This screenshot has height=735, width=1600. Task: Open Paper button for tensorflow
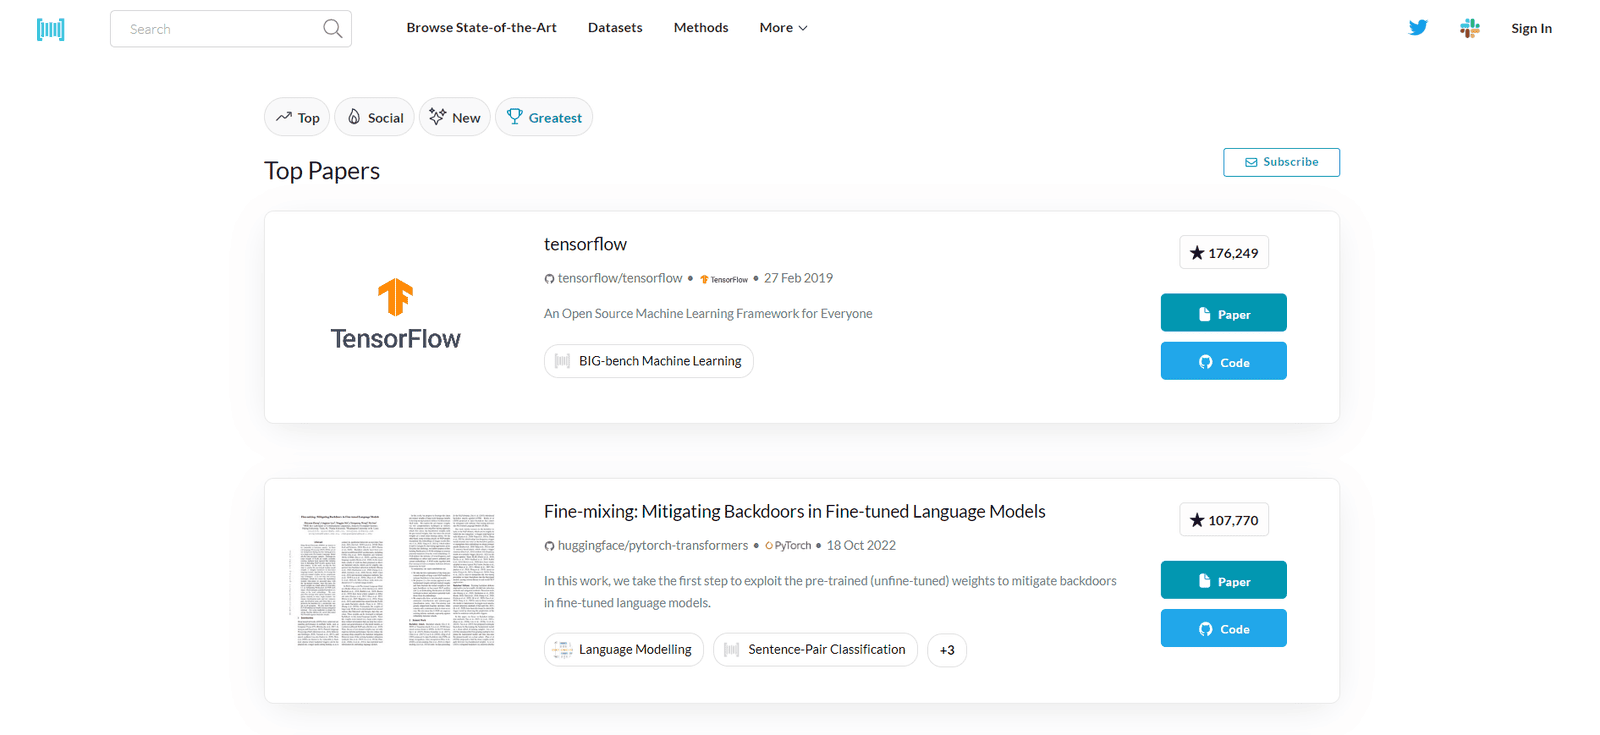tap(1224, 313)
